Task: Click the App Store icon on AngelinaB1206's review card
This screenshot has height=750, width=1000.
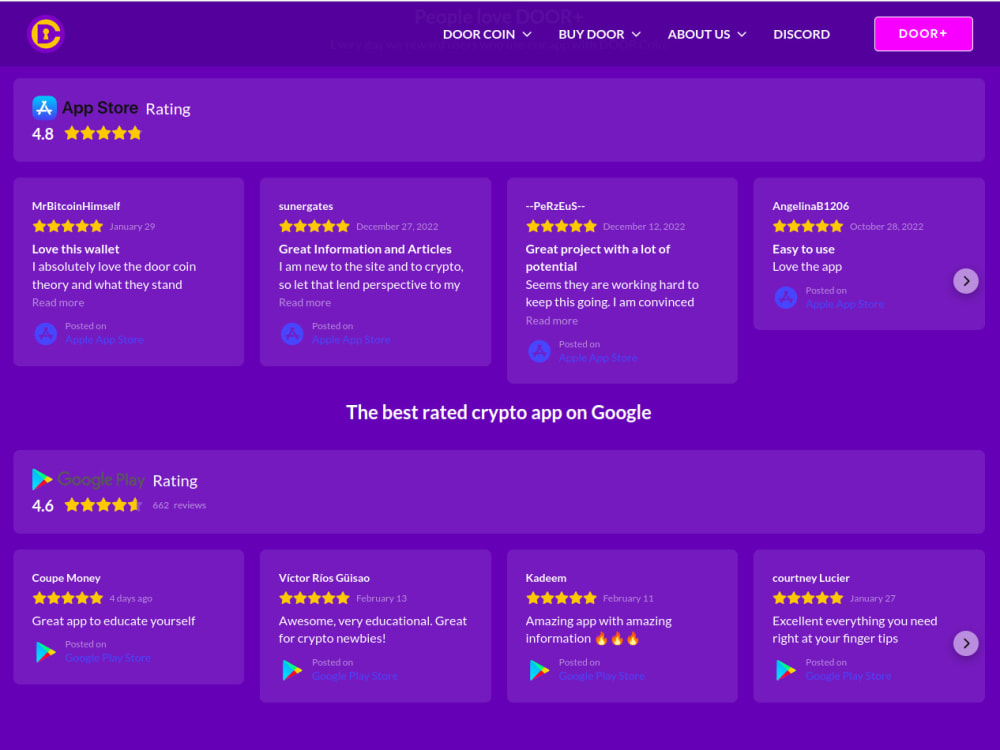Action: coord(786,297)
